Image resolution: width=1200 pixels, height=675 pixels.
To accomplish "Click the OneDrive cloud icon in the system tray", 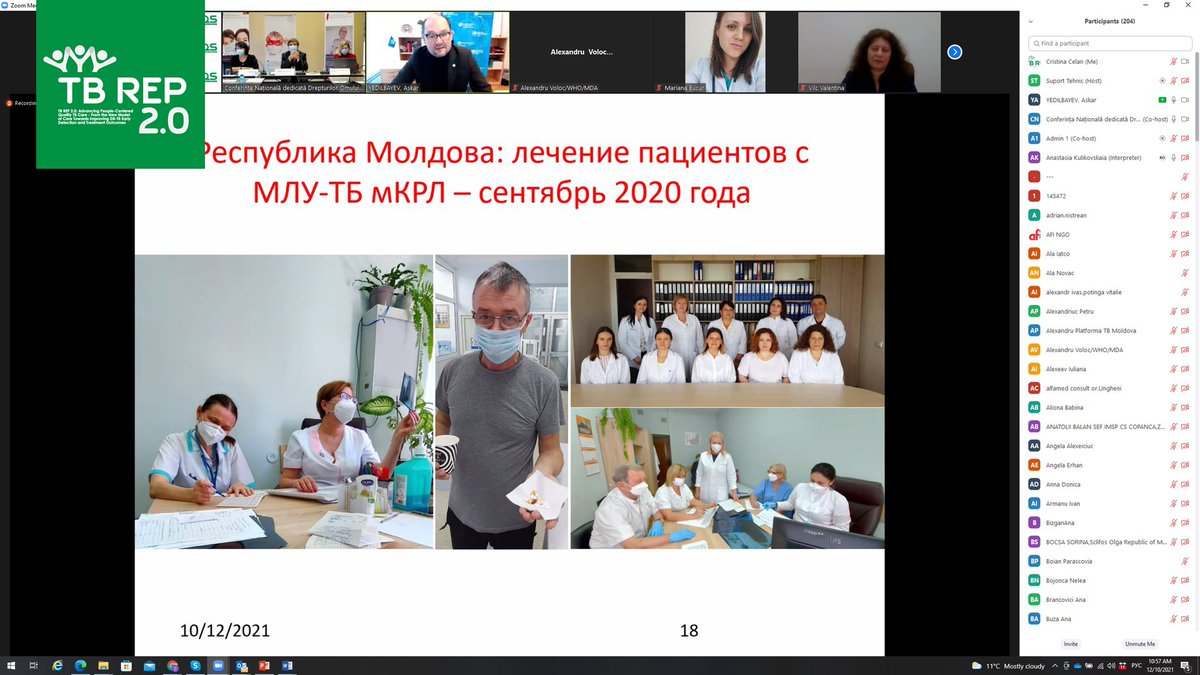I will 1077,664.
